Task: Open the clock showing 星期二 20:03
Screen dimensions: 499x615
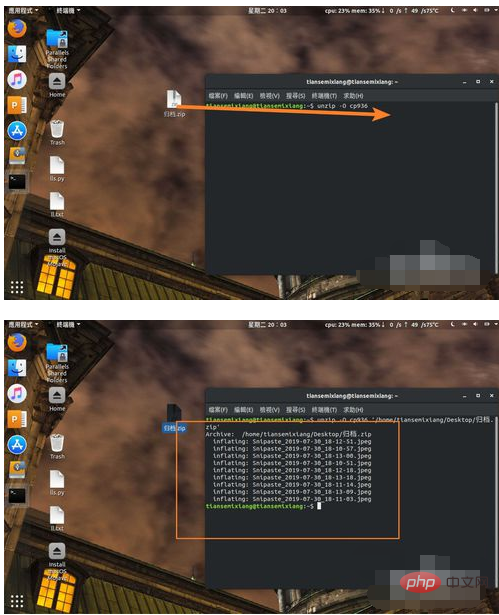Action: point(267,11)
